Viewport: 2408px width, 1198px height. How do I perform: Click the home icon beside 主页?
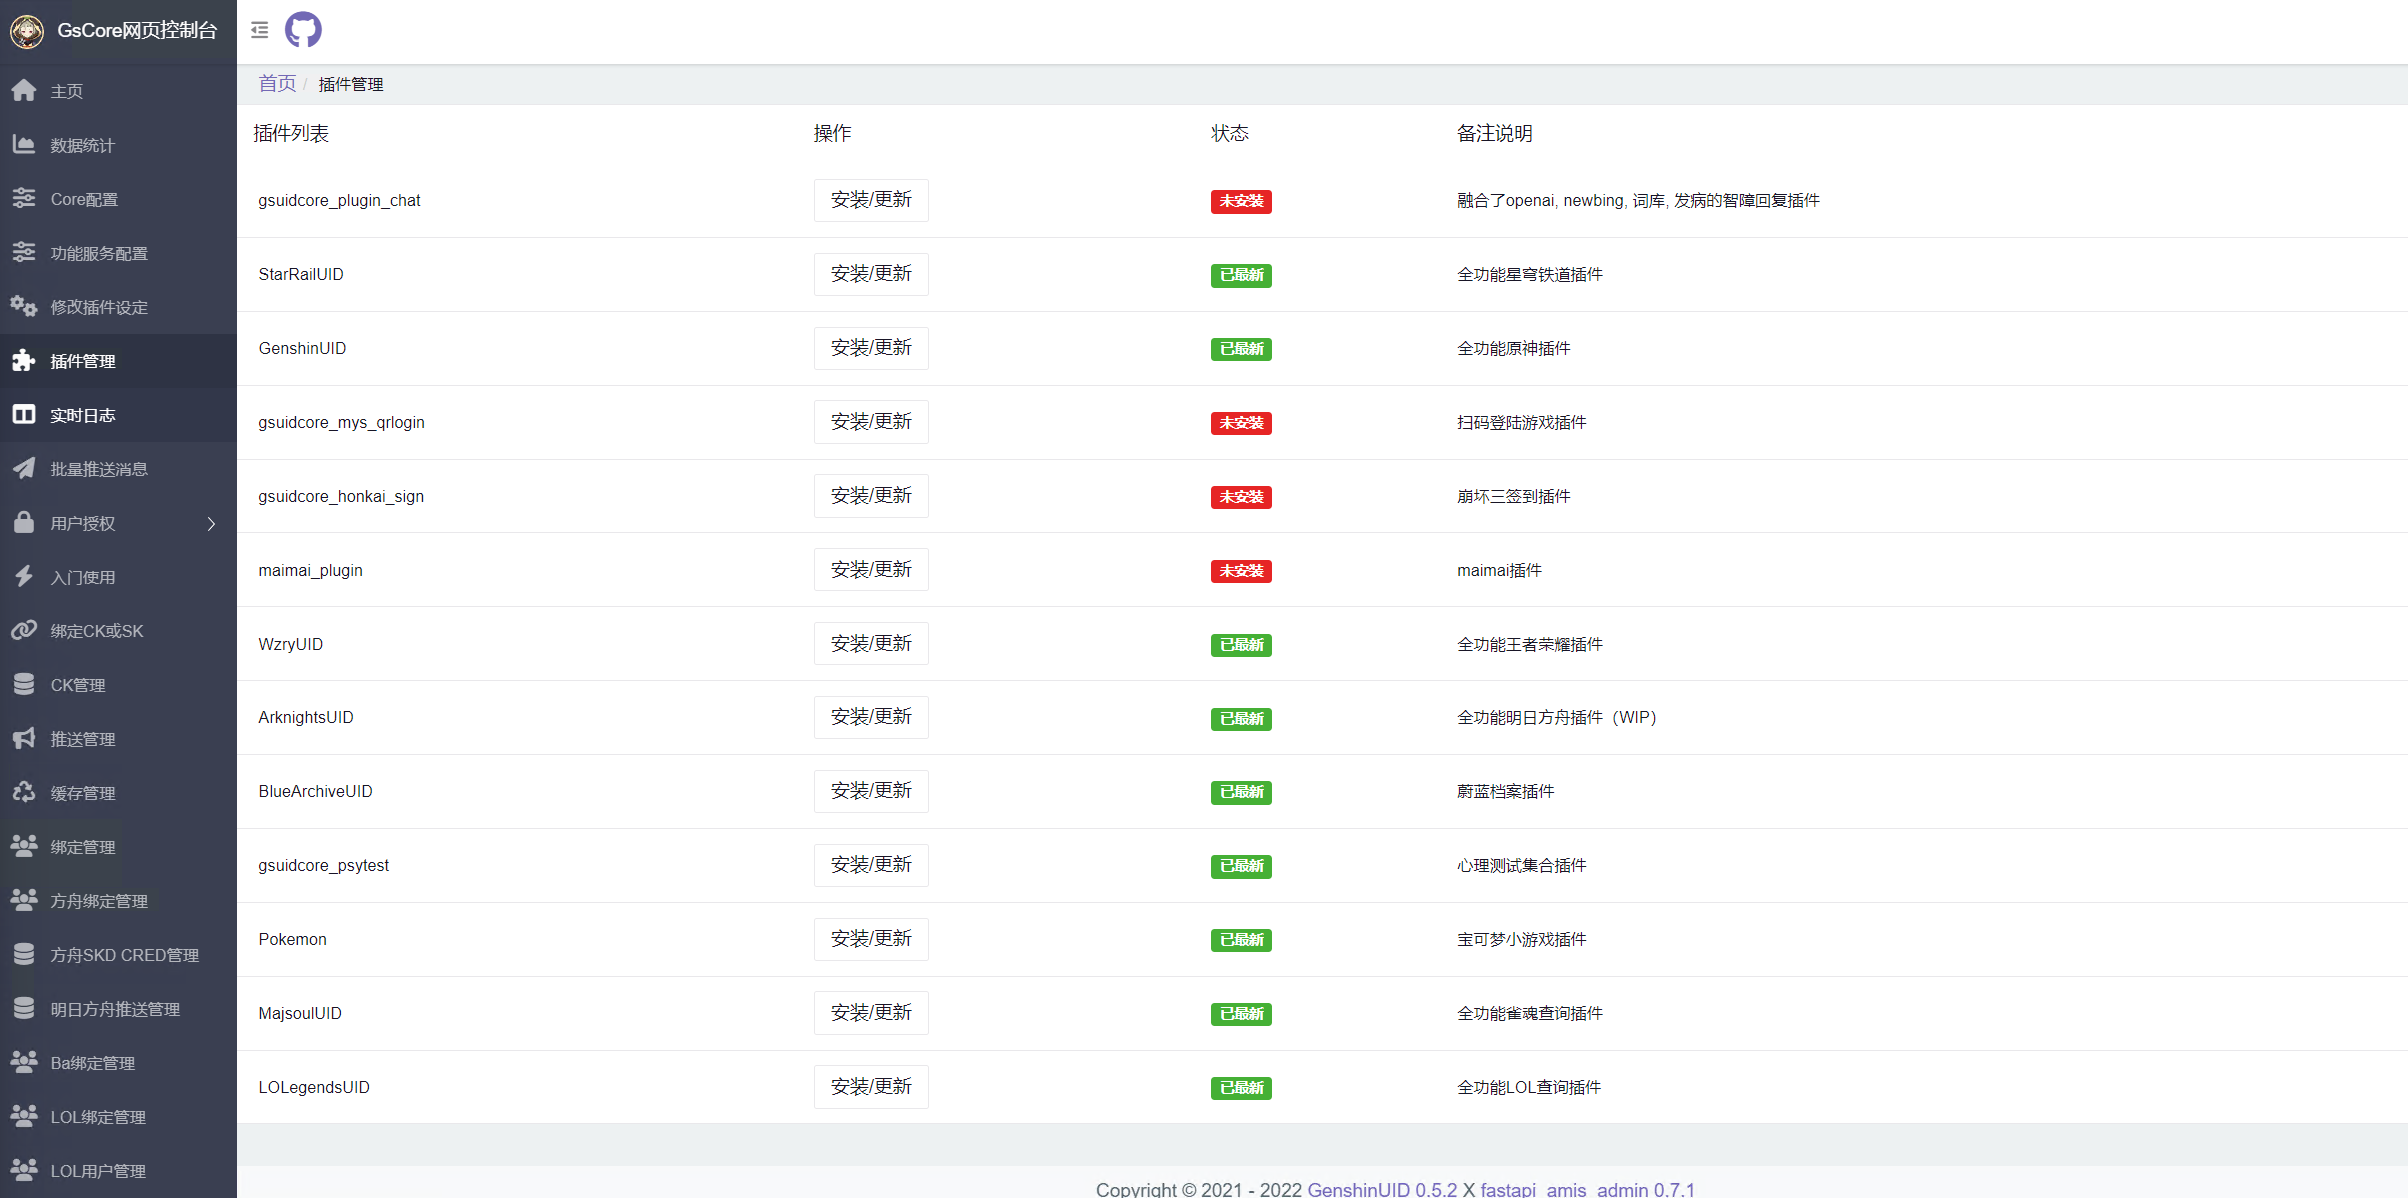24,90
